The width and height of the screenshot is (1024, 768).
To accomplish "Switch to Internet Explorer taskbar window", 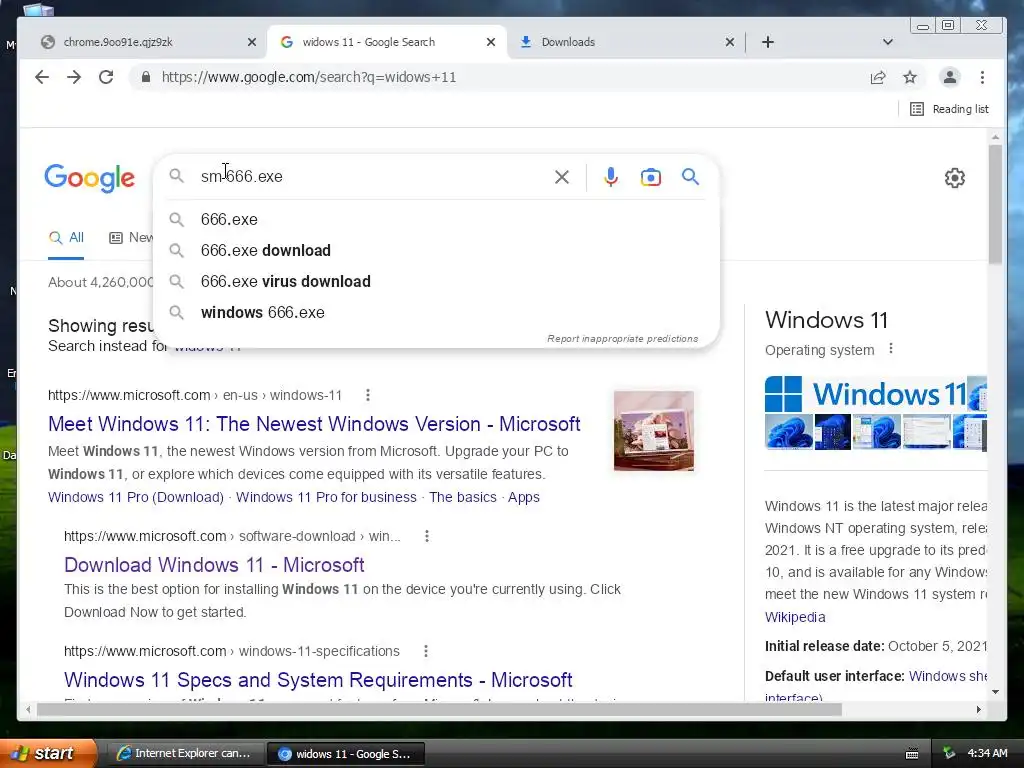I will coord(184,754).
